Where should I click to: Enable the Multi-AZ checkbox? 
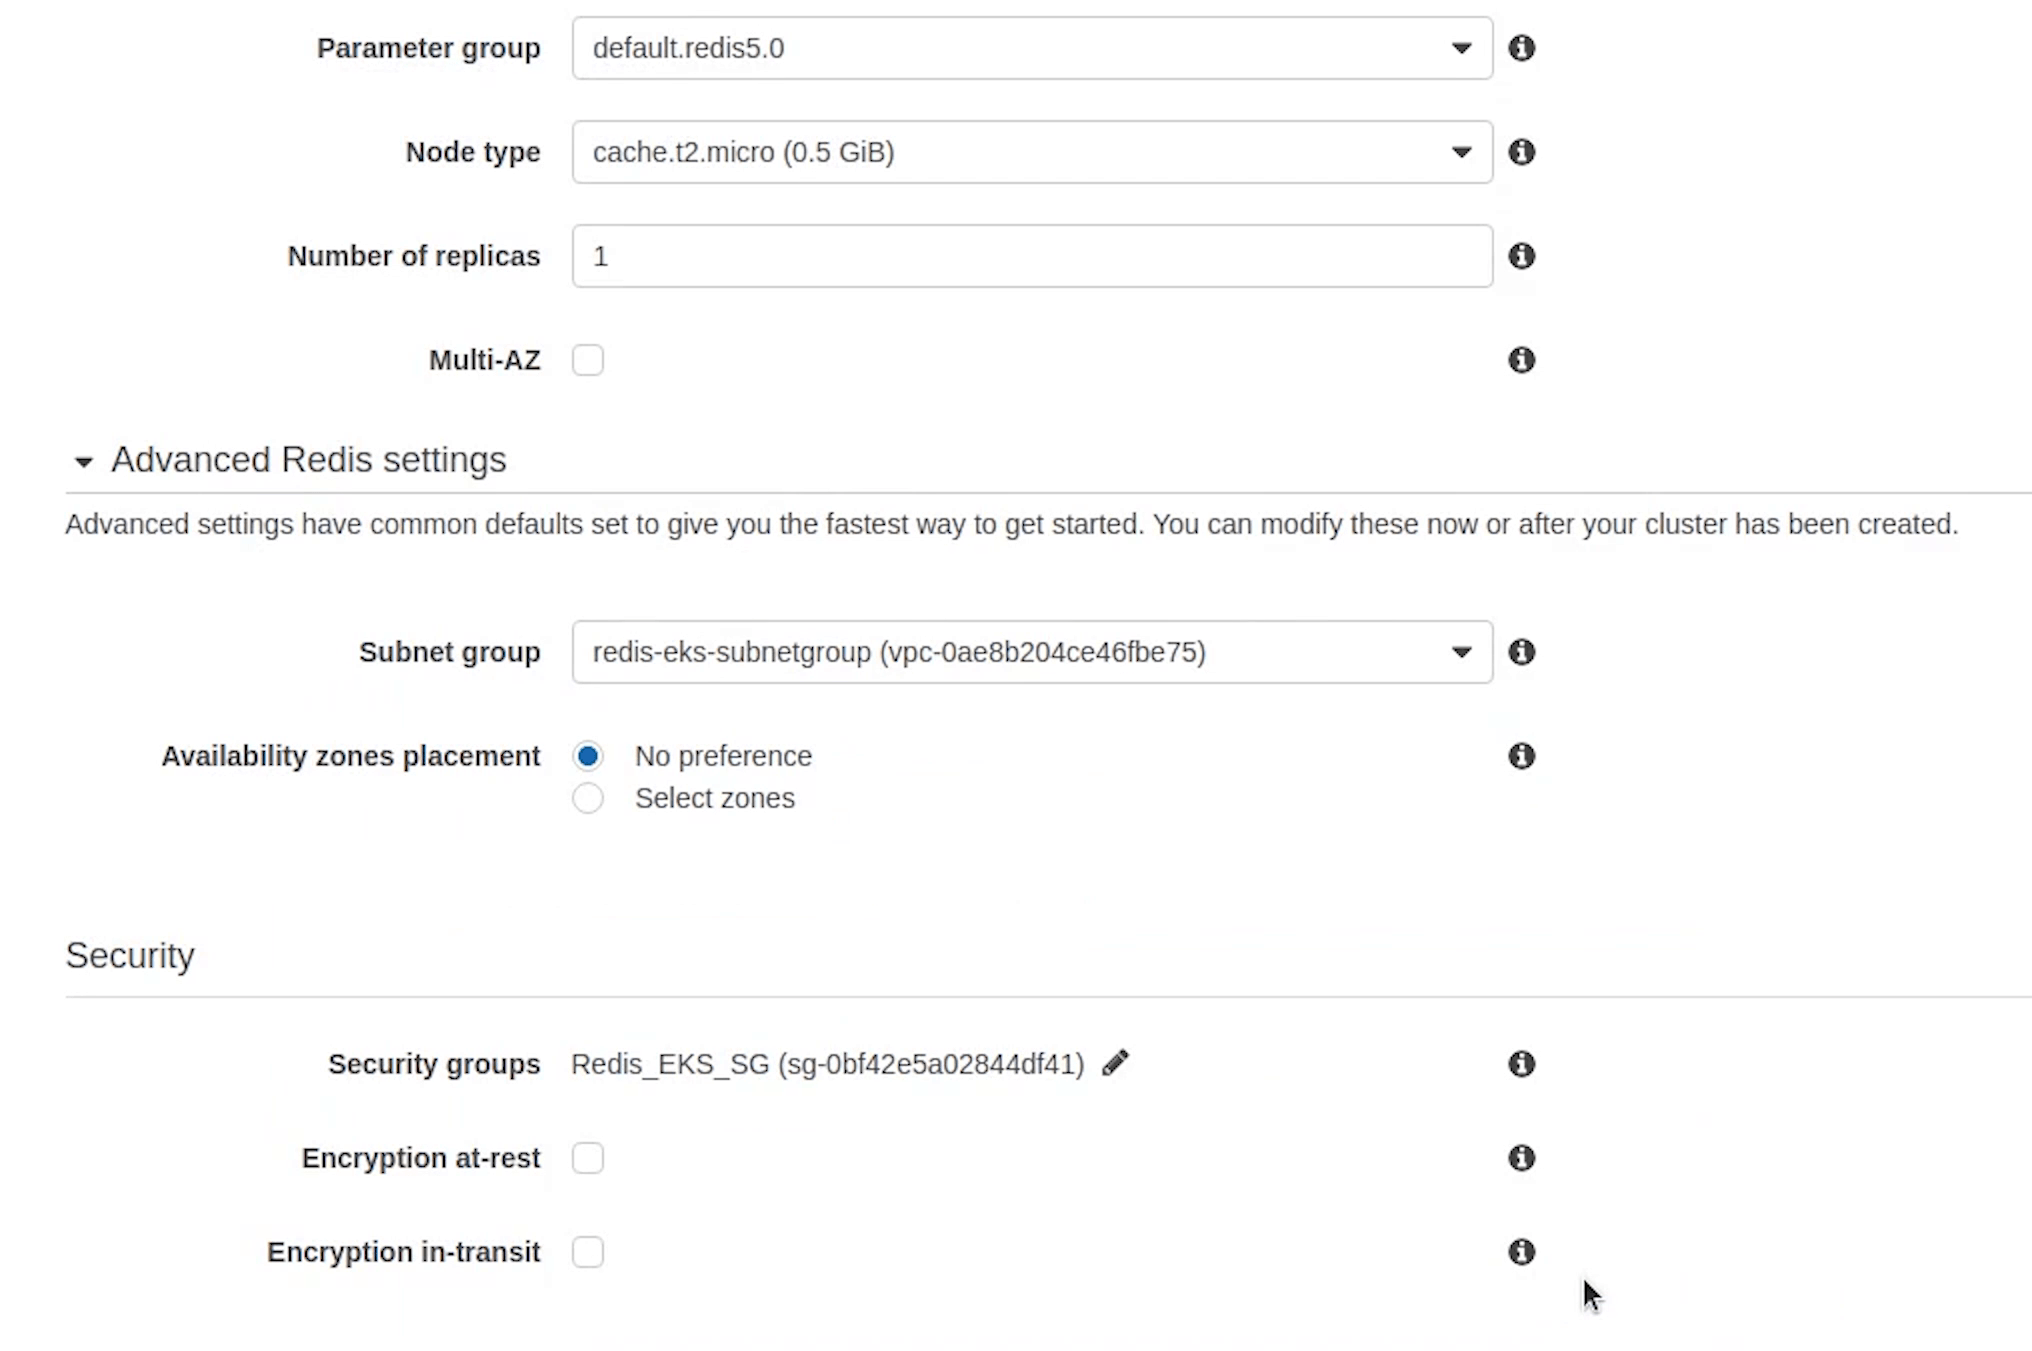pyautogui.click(x=588, y=360)
